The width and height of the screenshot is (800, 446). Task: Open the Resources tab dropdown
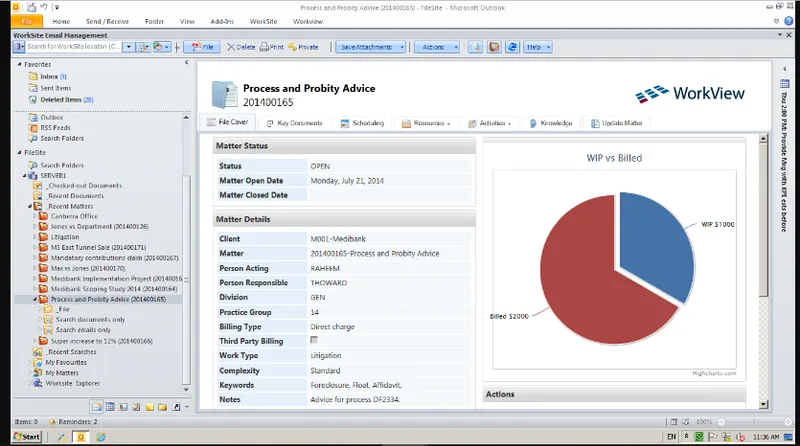click(x=426, y=123)
